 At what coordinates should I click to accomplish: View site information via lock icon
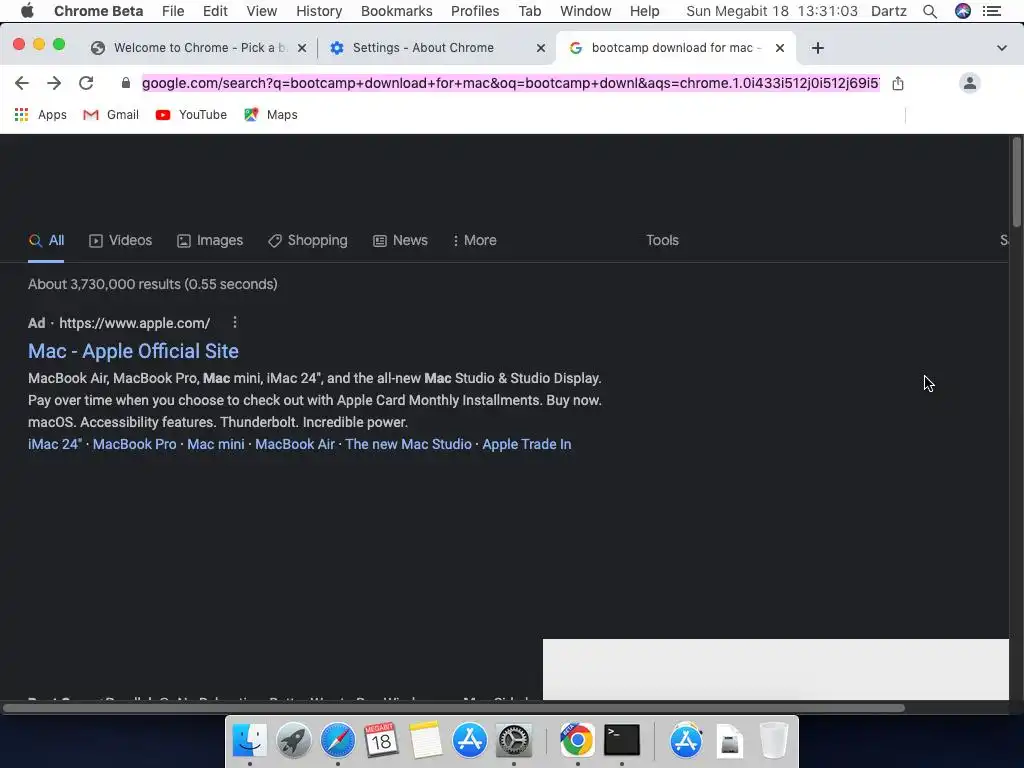click(126, 83)
